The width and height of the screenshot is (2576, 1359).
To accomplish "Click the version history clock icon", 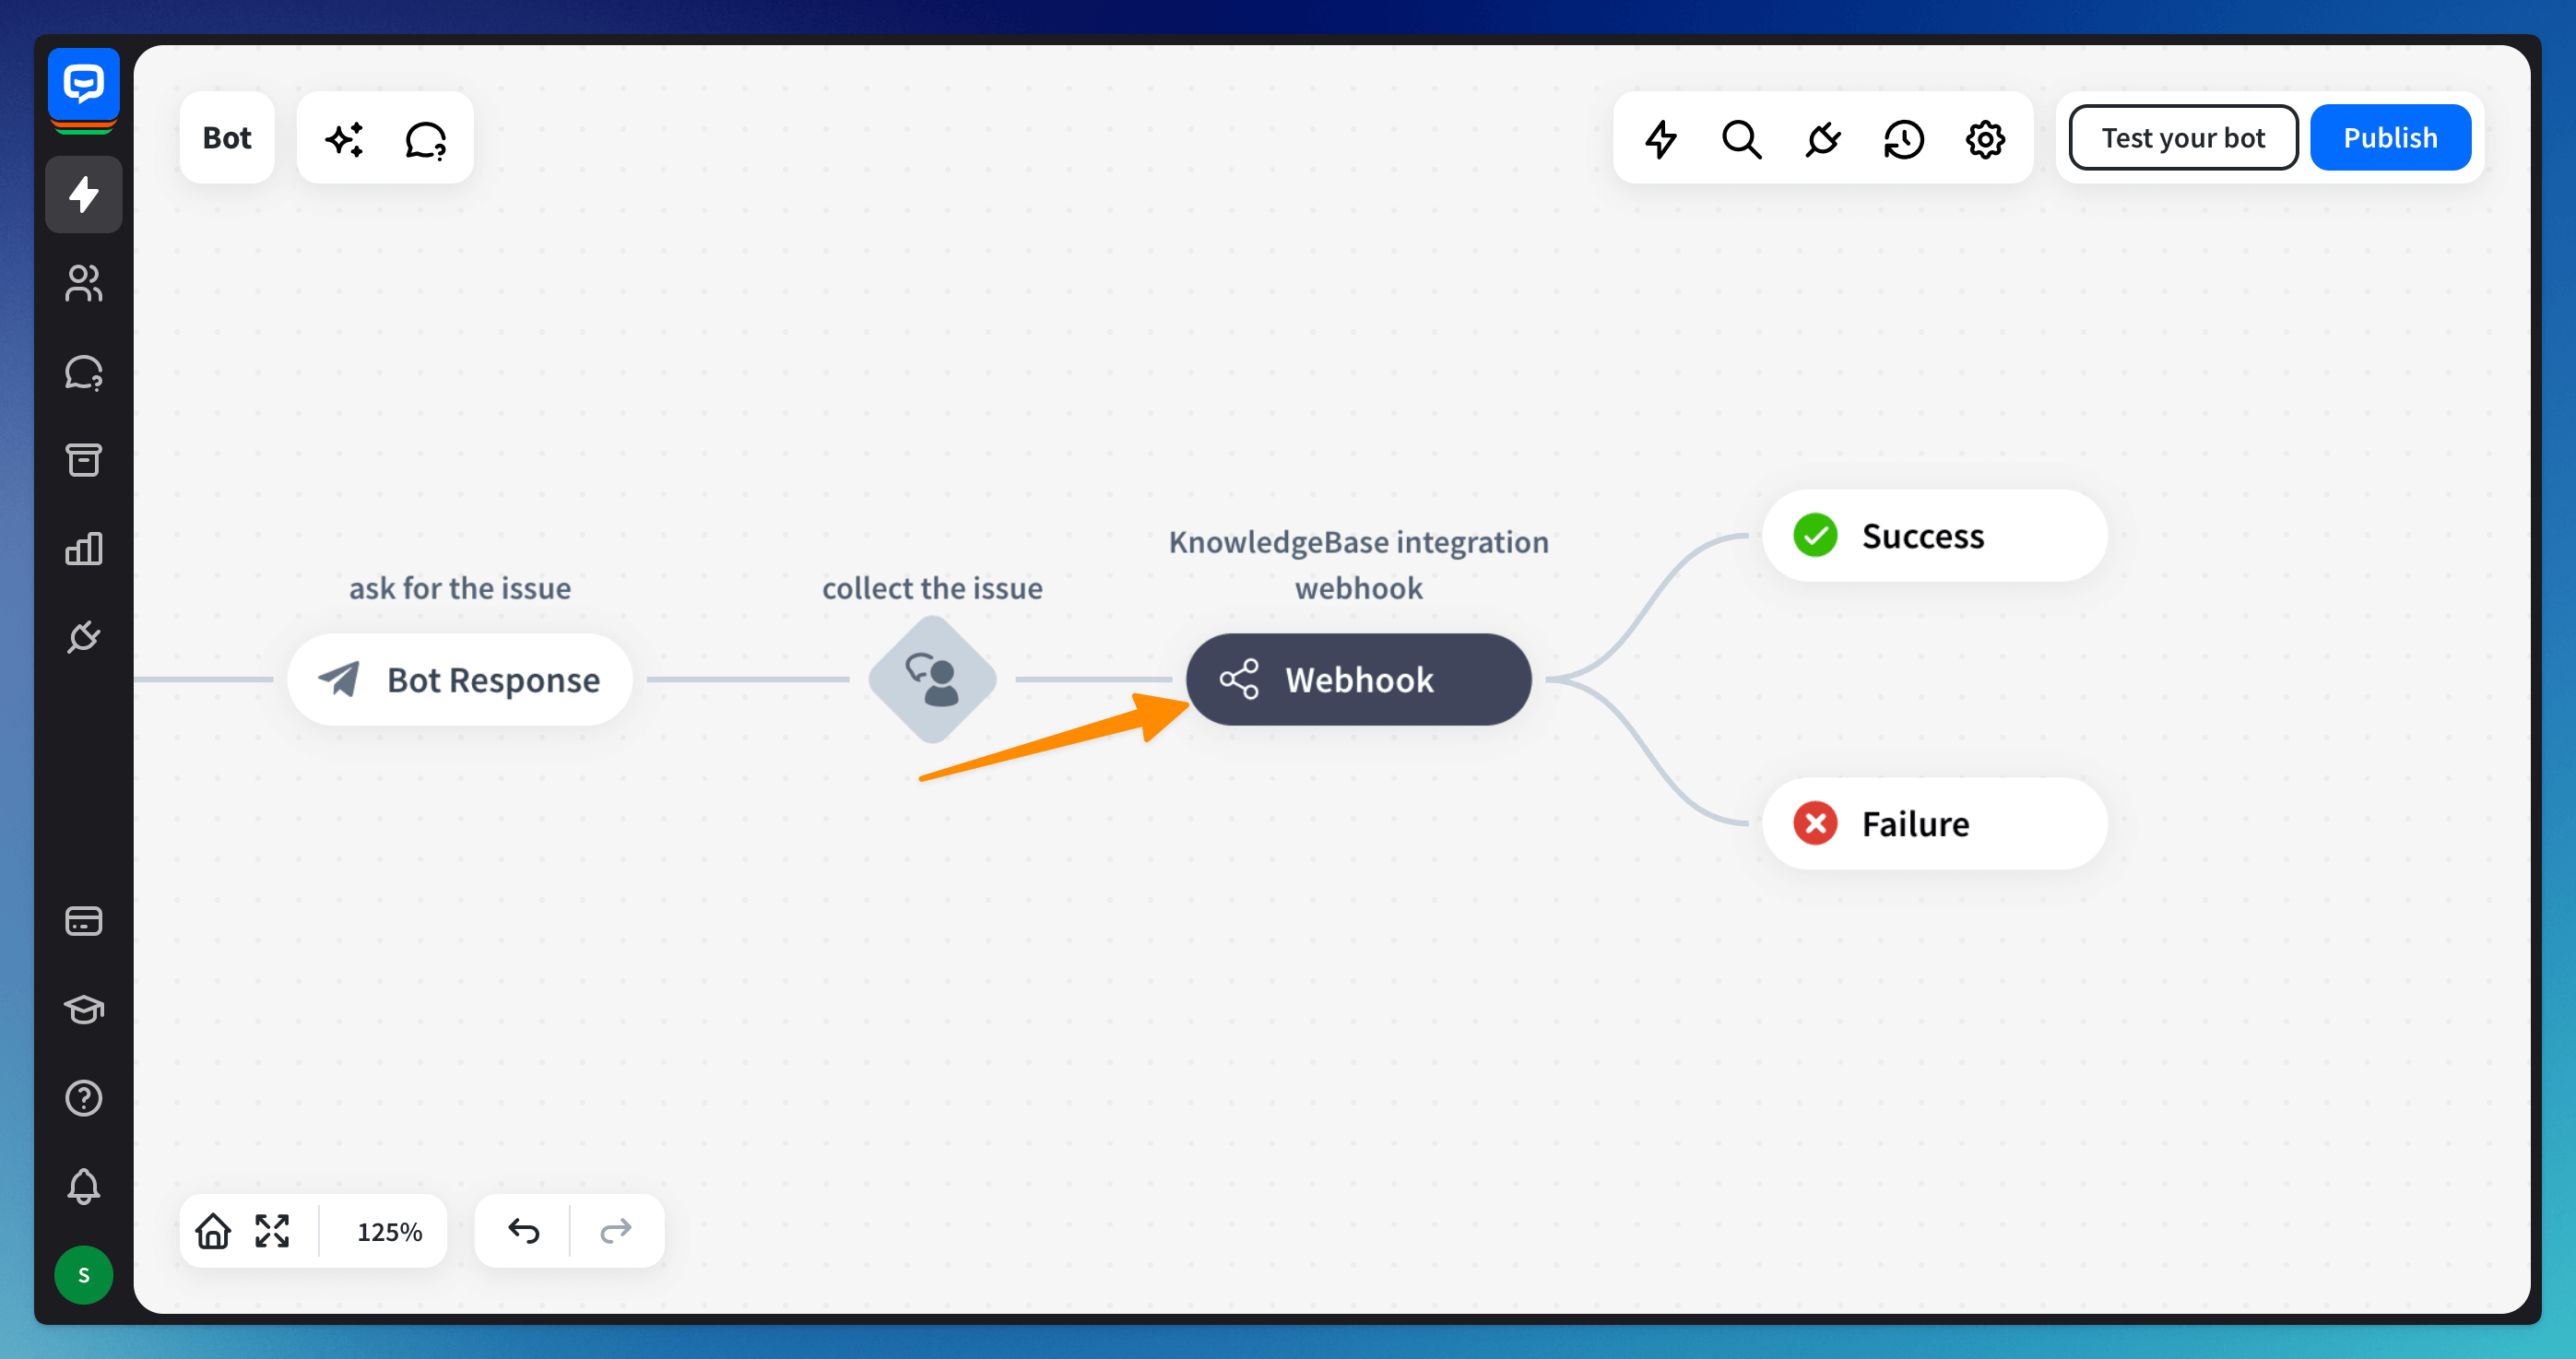I will pos(1903,139).
